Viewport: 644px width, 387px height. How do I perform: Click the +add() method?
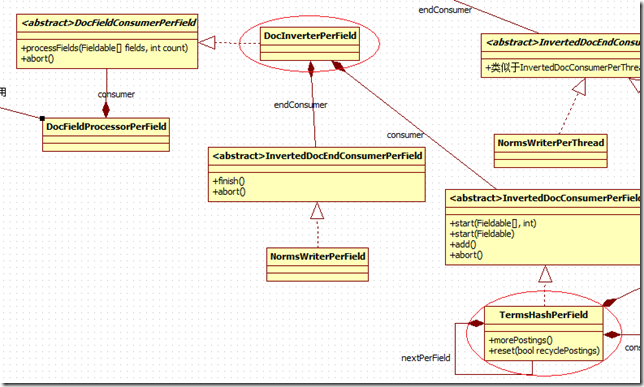pos(463,244)
